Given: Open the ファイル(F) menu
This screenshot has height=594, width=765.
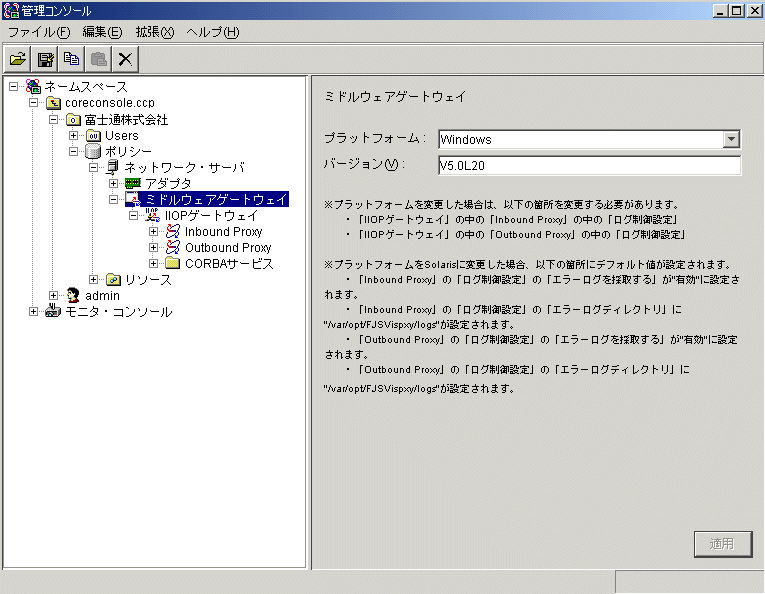Looking at the screenshot, I should coord(39,32).
